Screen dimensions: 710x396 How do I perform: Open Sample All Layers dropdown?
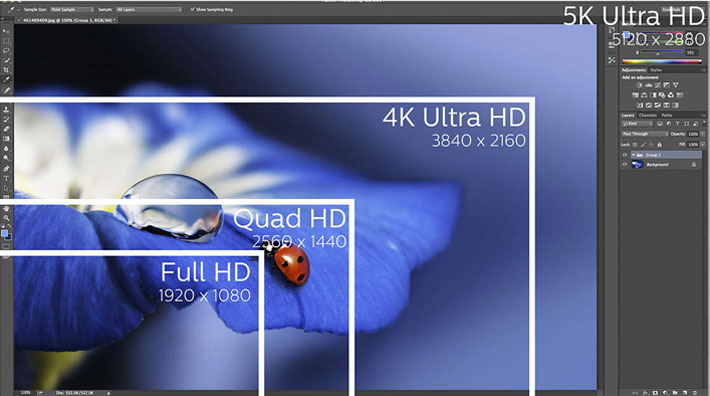pyautogui.click(x=148, y=9)
